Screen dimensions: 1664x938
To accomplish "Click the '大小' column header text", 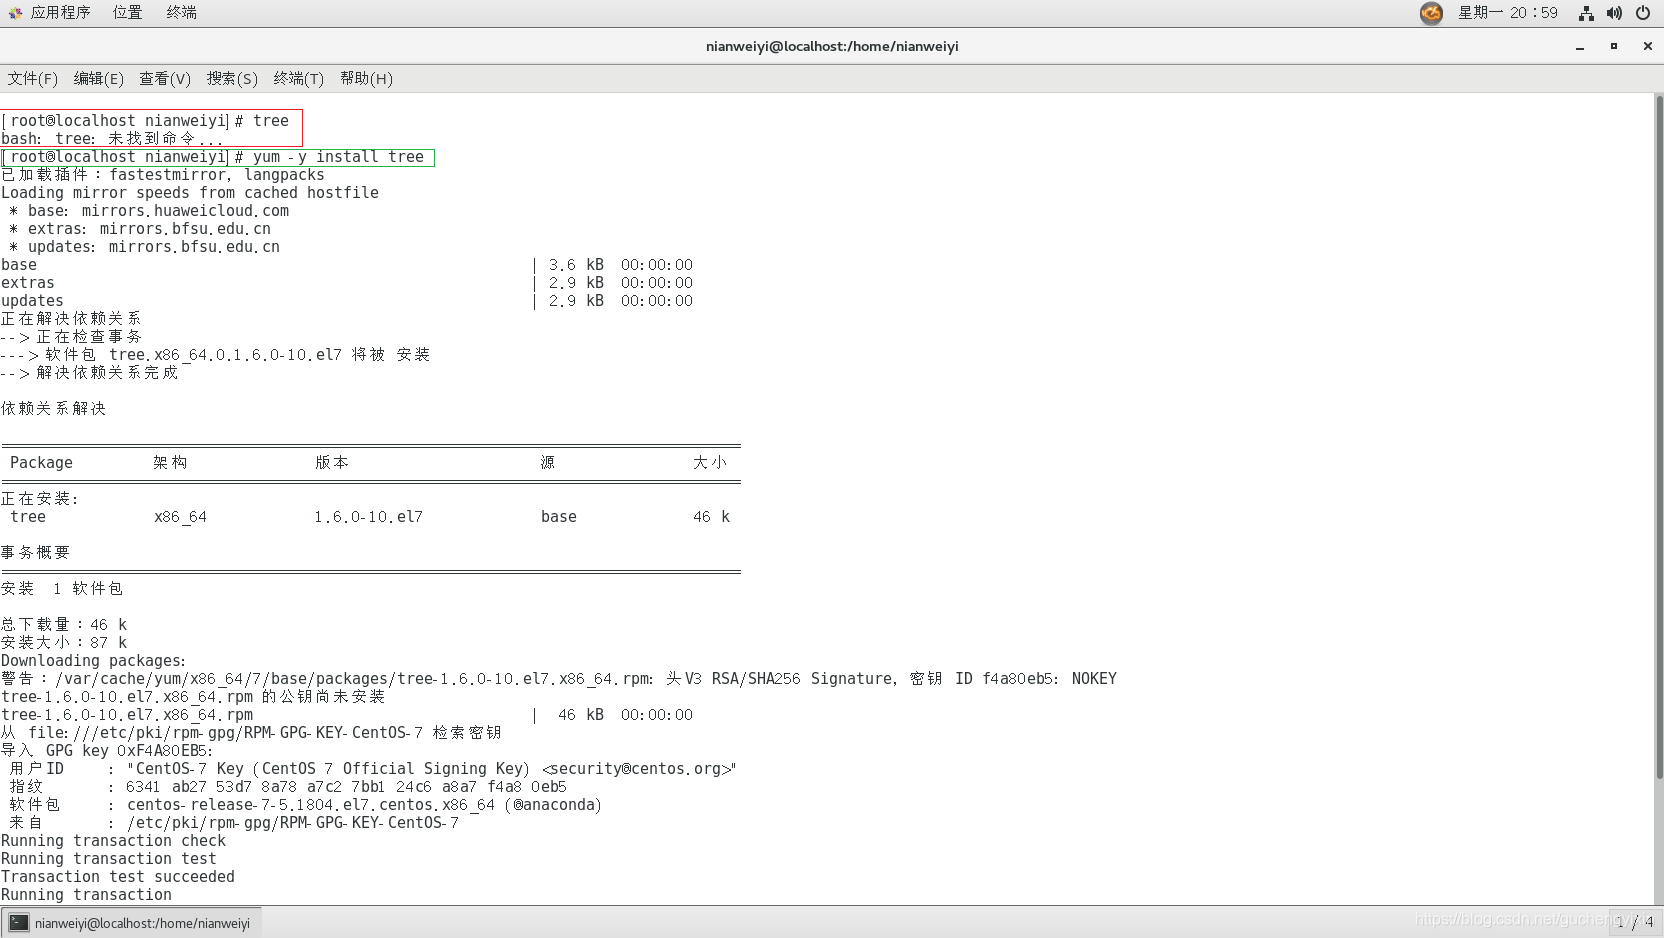I will (x=710, y=463).
